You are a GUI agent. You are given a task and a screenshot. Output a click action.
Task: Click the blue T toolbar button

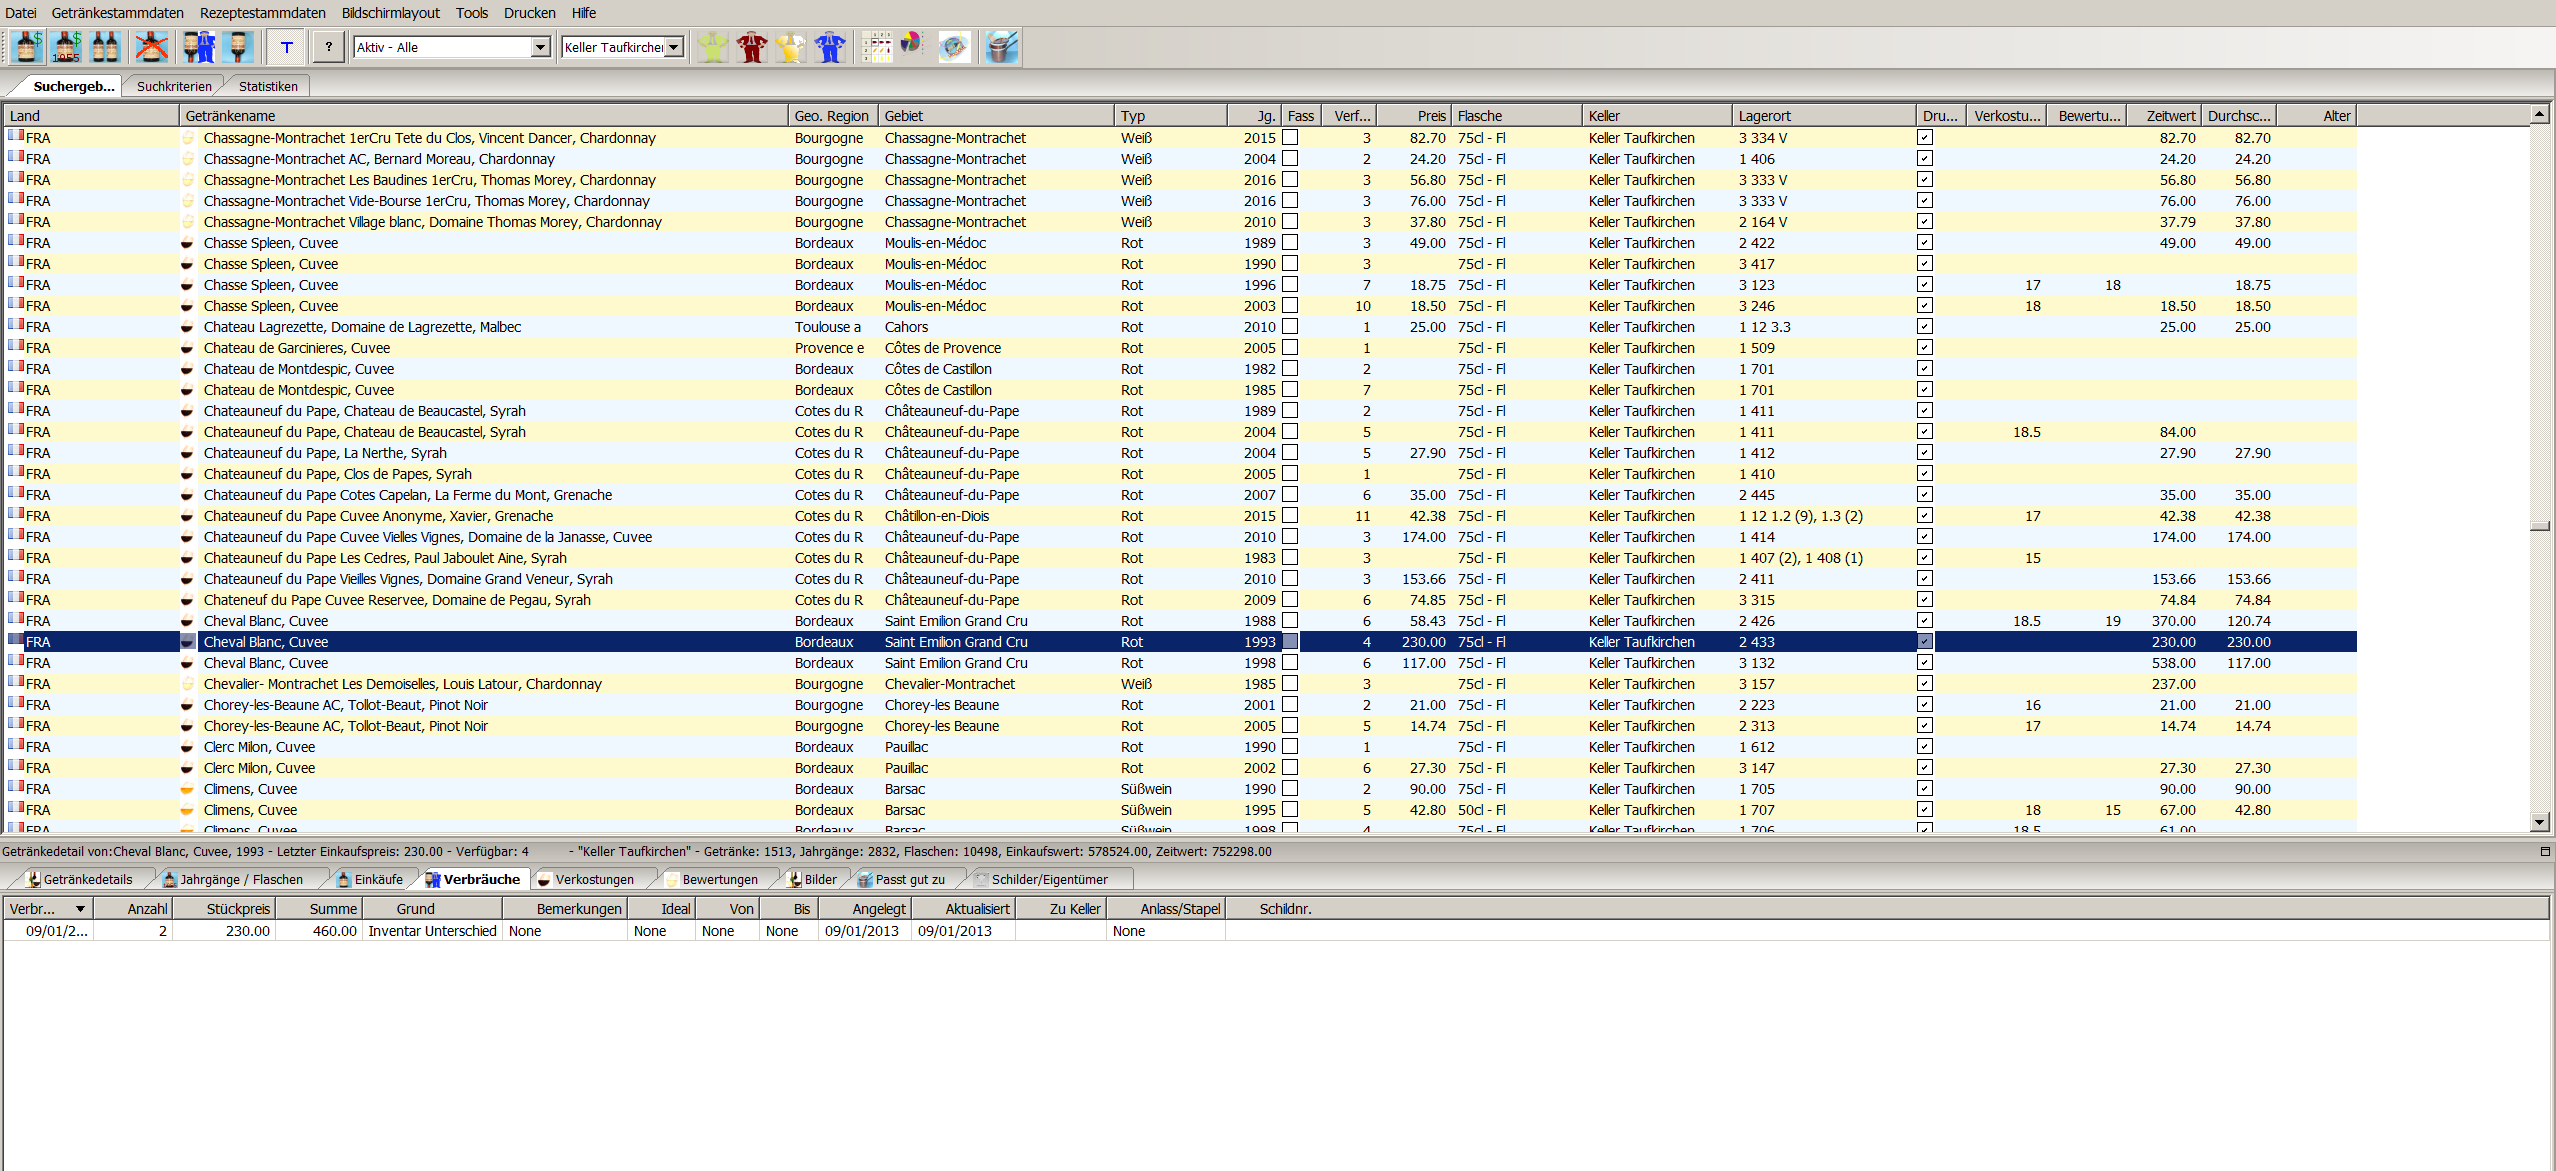click(x=287, y=47)
